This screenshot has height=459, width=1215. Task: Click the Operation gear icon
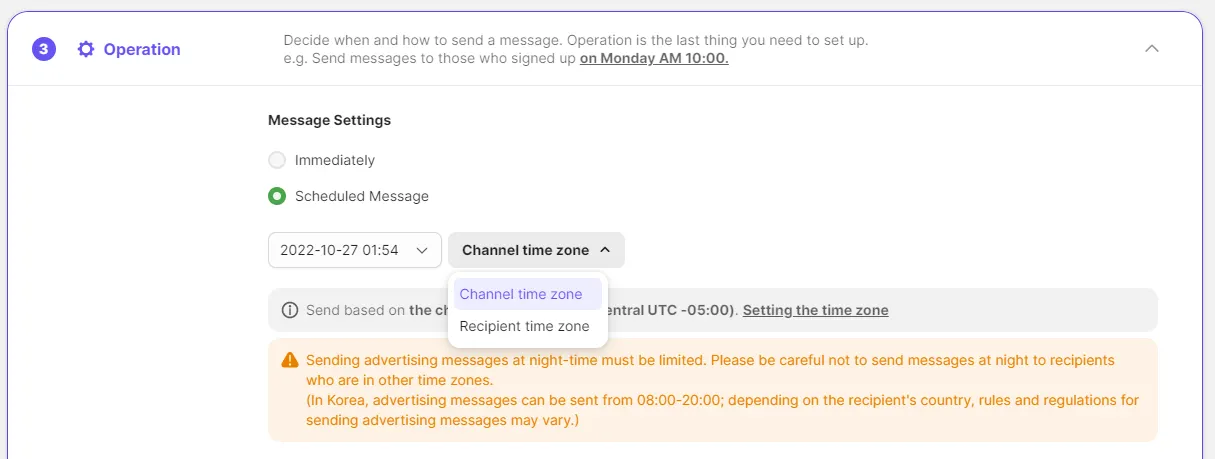86,49
